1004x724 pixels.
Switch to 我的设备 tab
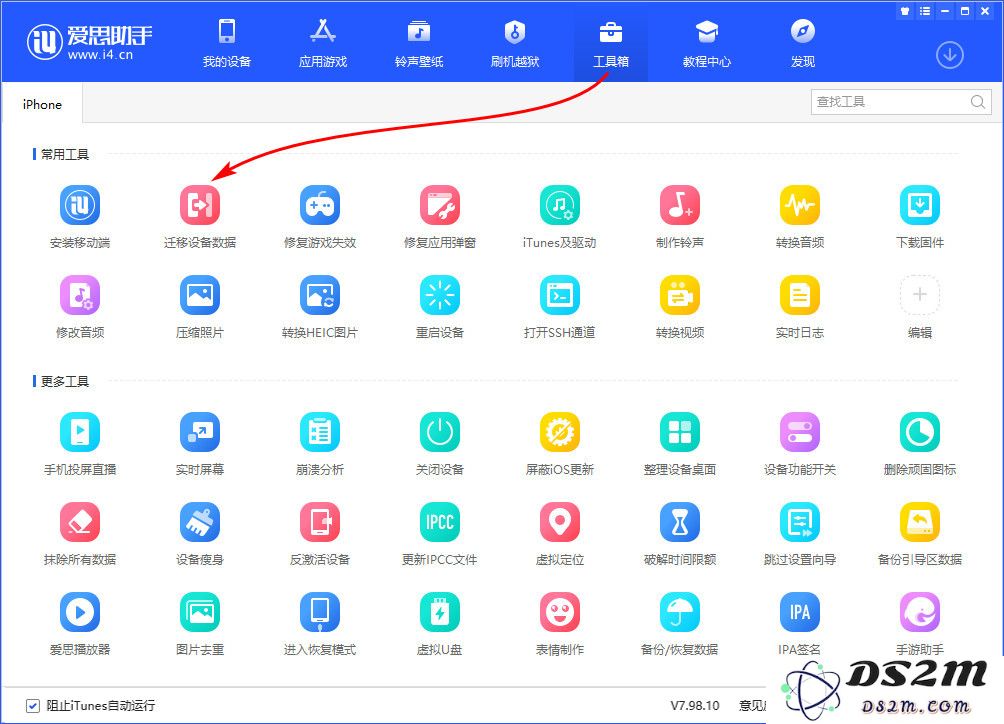(x=227, y=42)
